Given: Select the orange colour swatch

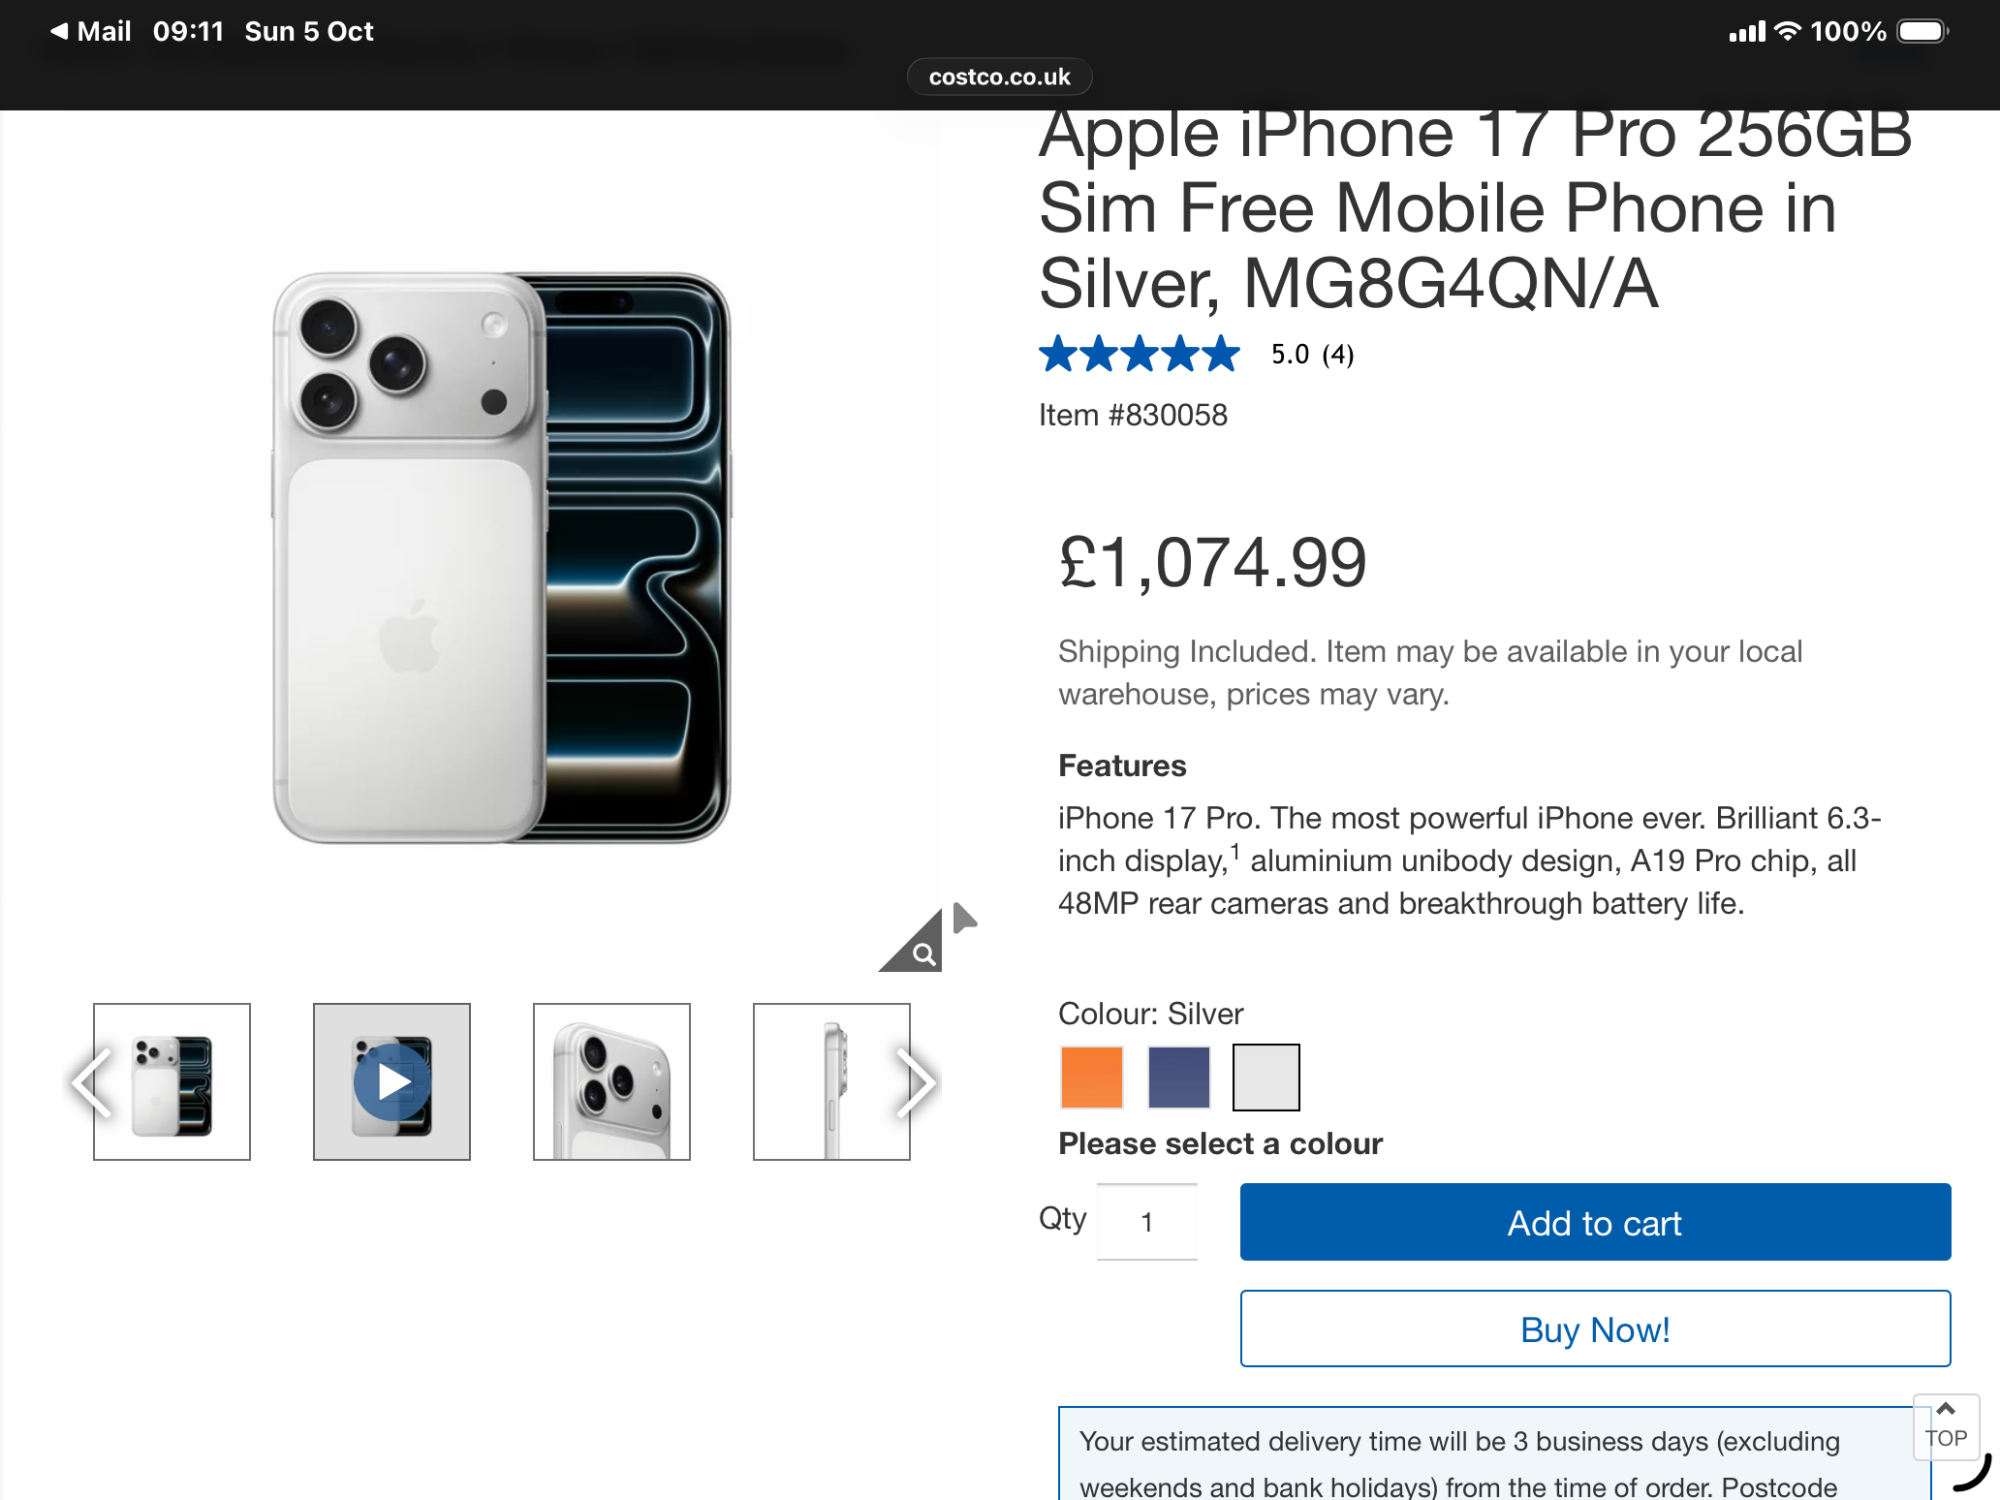Looking at the screenshot, I should 1091,1077.
